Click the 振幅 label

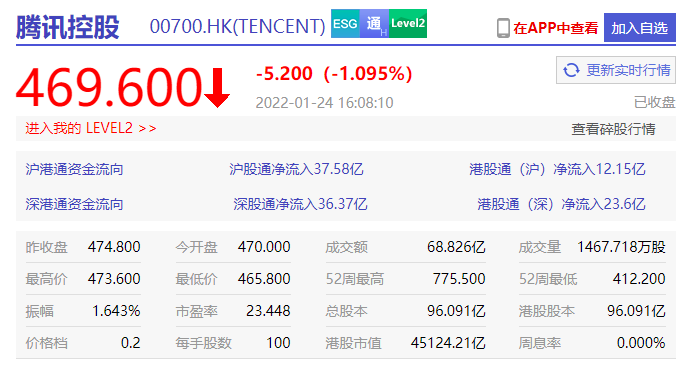tap(39, 311)
